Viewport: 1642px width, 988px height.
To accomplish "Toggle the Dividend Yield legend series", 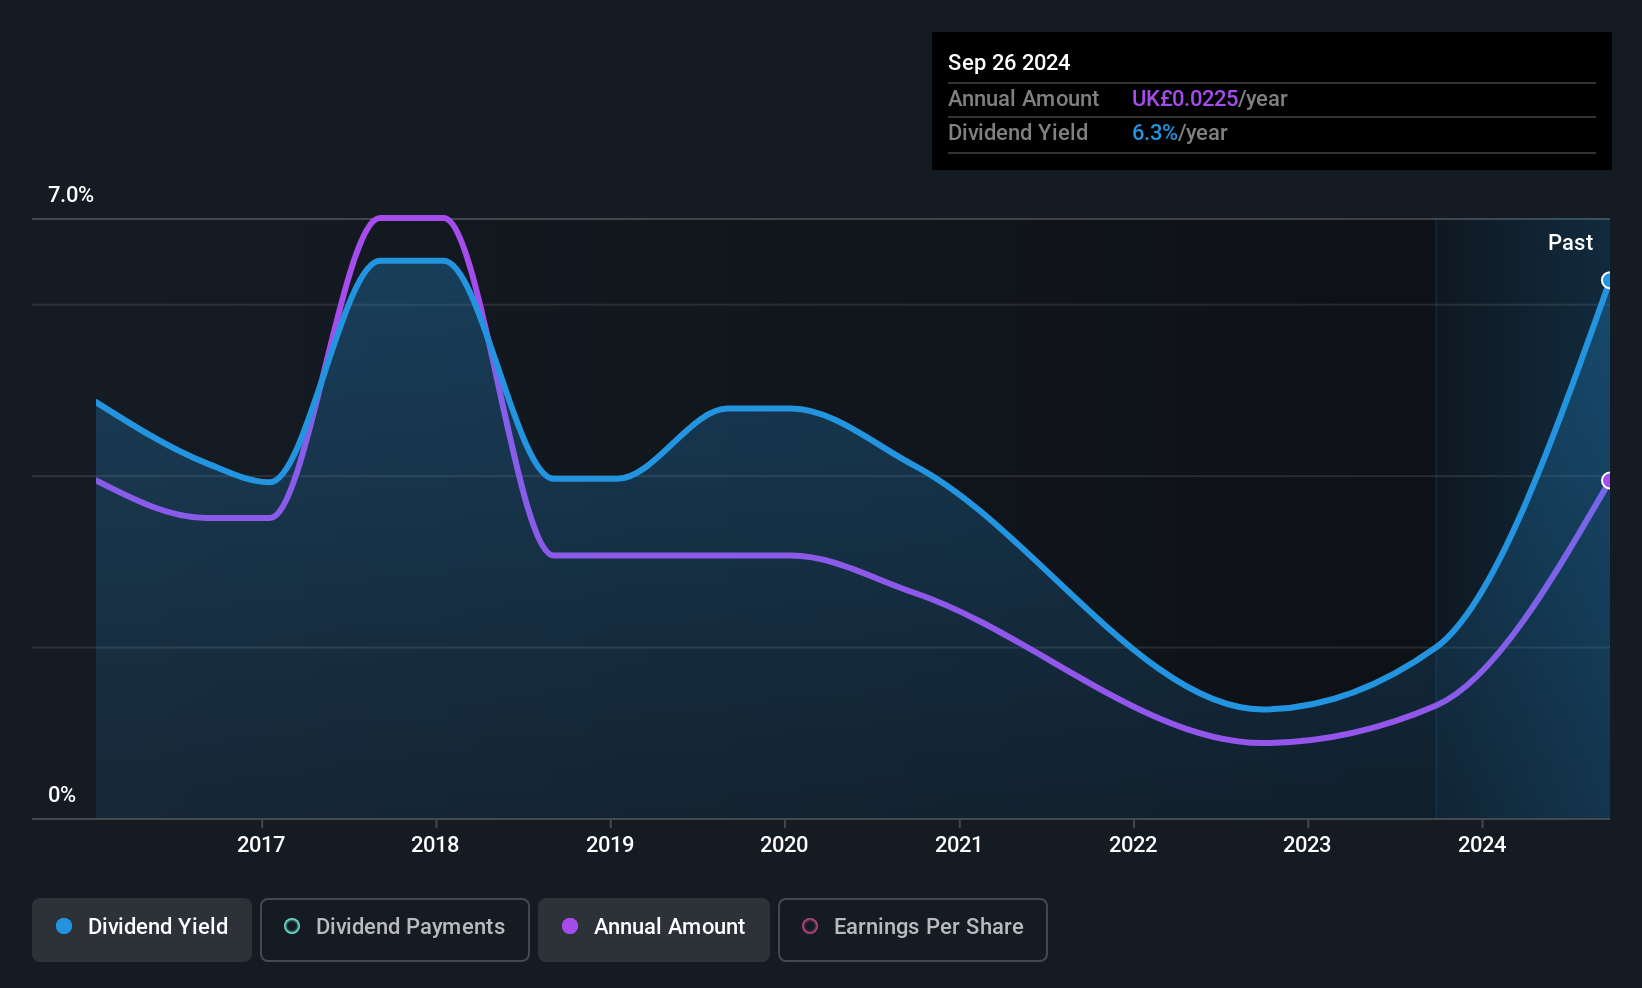I will tap(142, 927).
